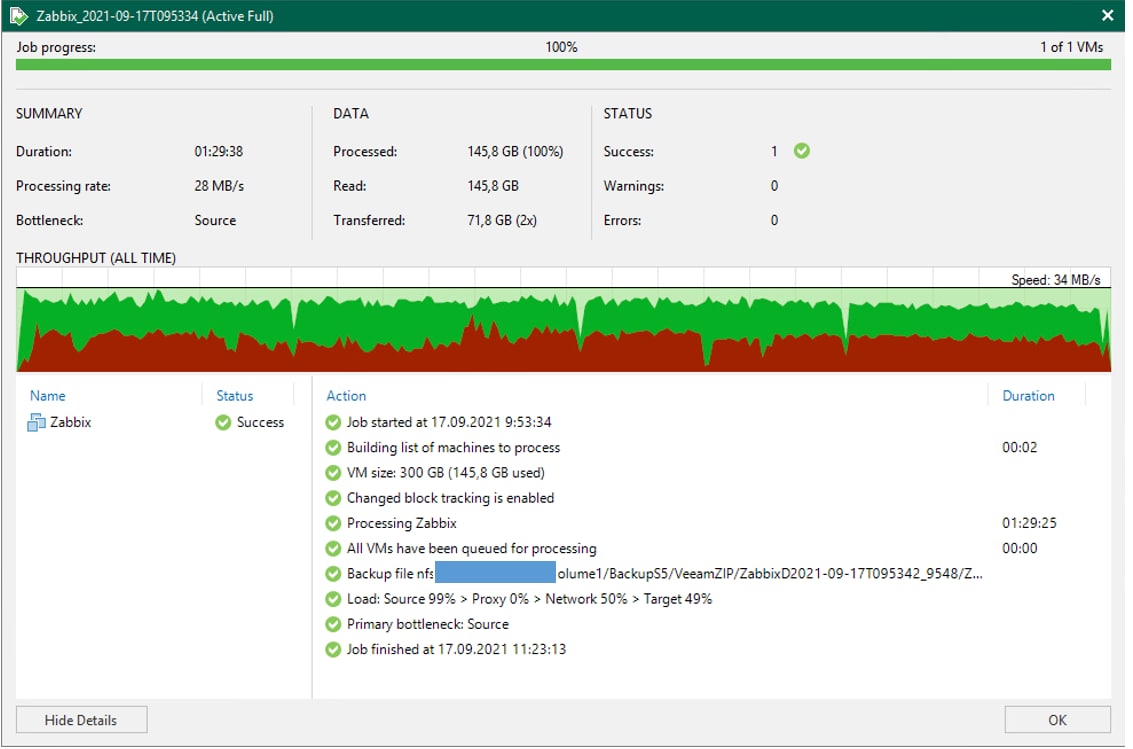
Task: Sort by the Name column header
Action: pyautogui.click(x=48, y=398)
